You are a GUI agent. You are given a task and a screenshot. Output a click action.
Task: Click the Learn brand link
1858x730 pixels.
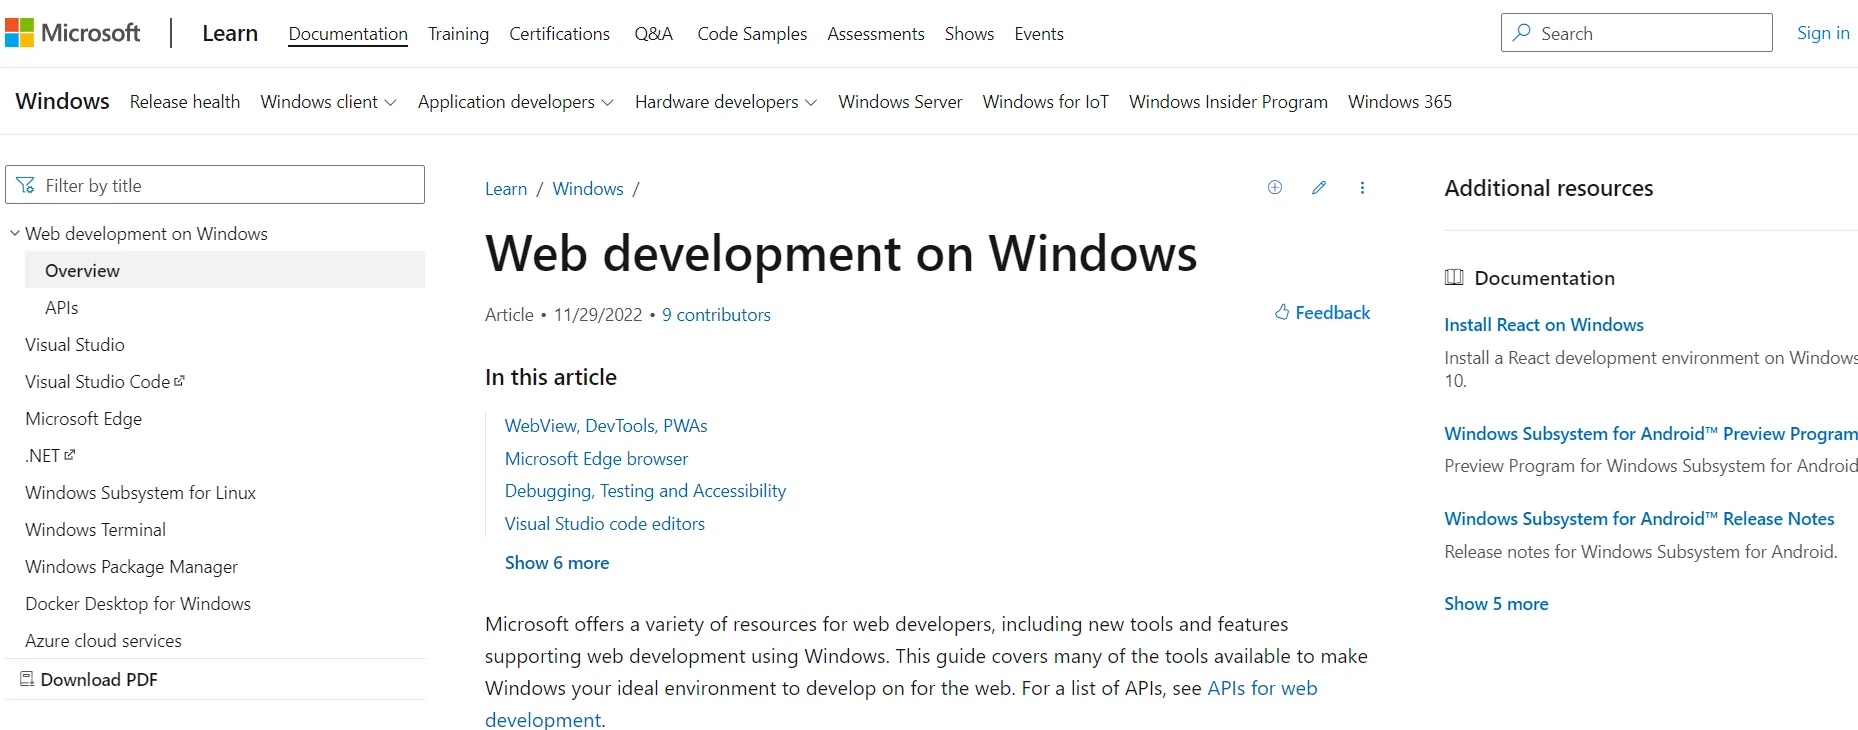pos(230,33)
